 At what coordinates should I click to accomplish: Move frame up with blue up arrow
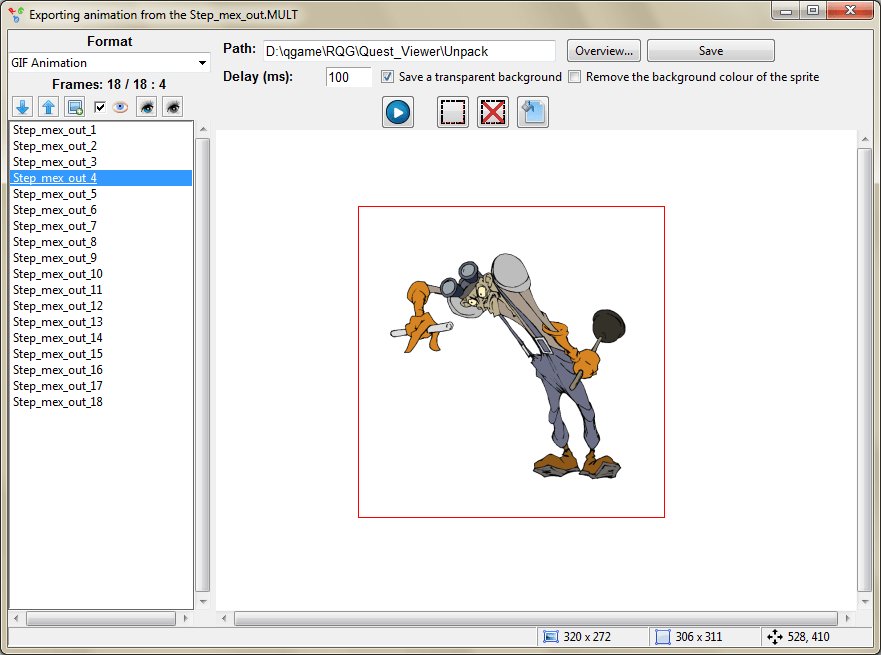pyautogui.click(x=49, y=107)
